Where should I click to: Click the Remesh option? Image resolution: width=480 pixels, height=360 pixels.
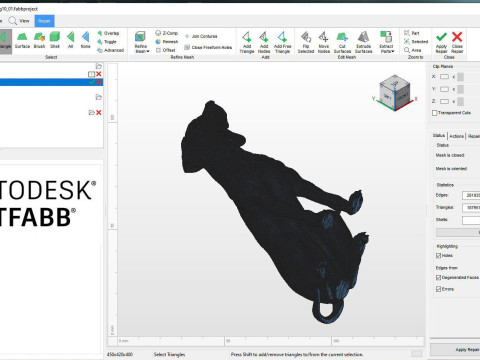(167, 42)
